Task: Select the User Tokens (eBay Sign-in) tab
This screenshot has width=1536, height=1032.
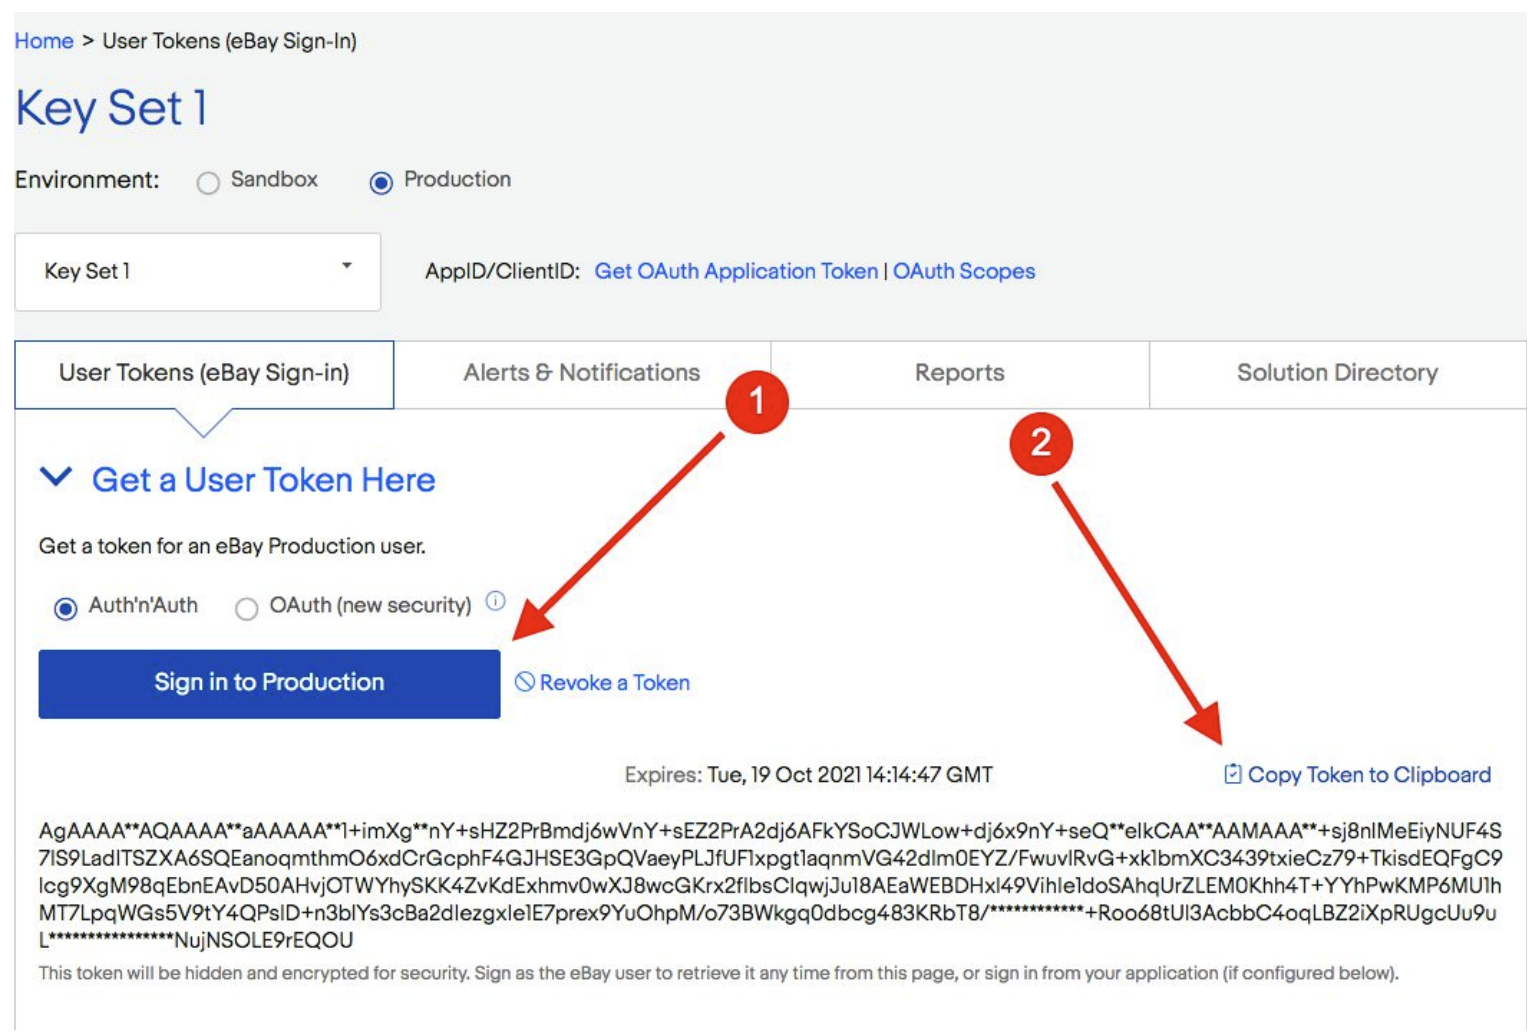Action: [204, 373]
